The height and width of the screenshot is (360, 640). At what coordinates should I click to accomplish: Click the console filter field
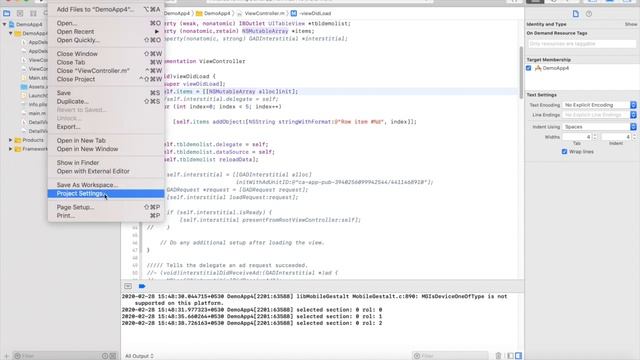tap(450, 356)
